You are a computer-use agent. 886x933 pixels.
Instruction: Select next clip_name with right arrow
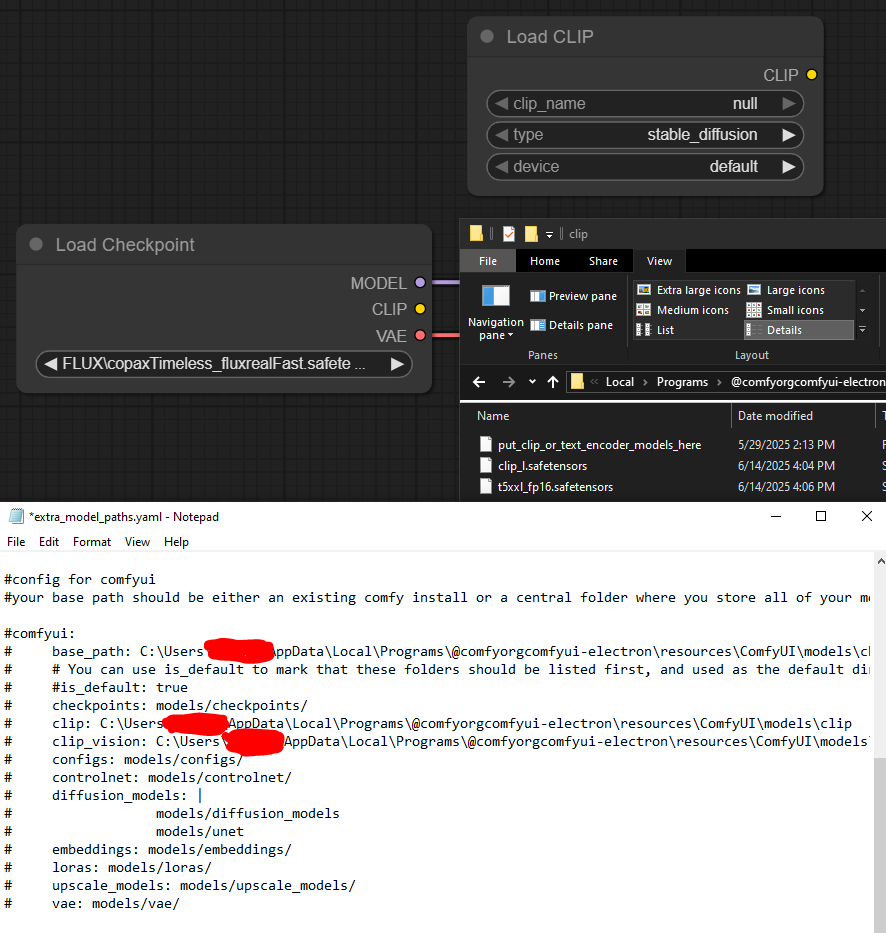(x=789, y=104)
